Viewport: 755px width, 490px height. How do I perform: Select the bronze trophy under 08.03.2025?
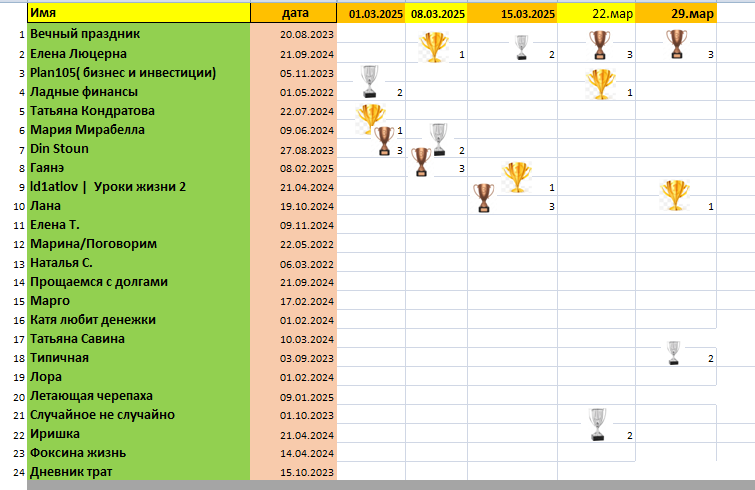pos(421,162)
